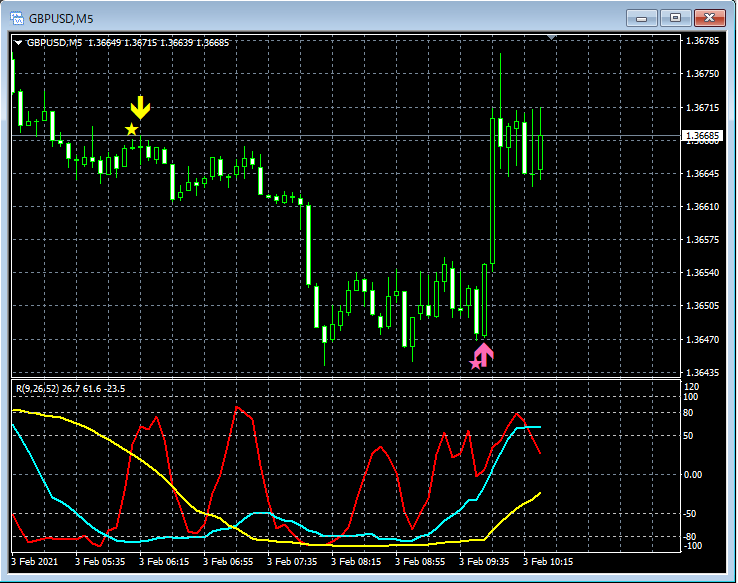Screen dimensions: 738x583
Task: Click price scale value 1.36785
Action: point(702,41)
